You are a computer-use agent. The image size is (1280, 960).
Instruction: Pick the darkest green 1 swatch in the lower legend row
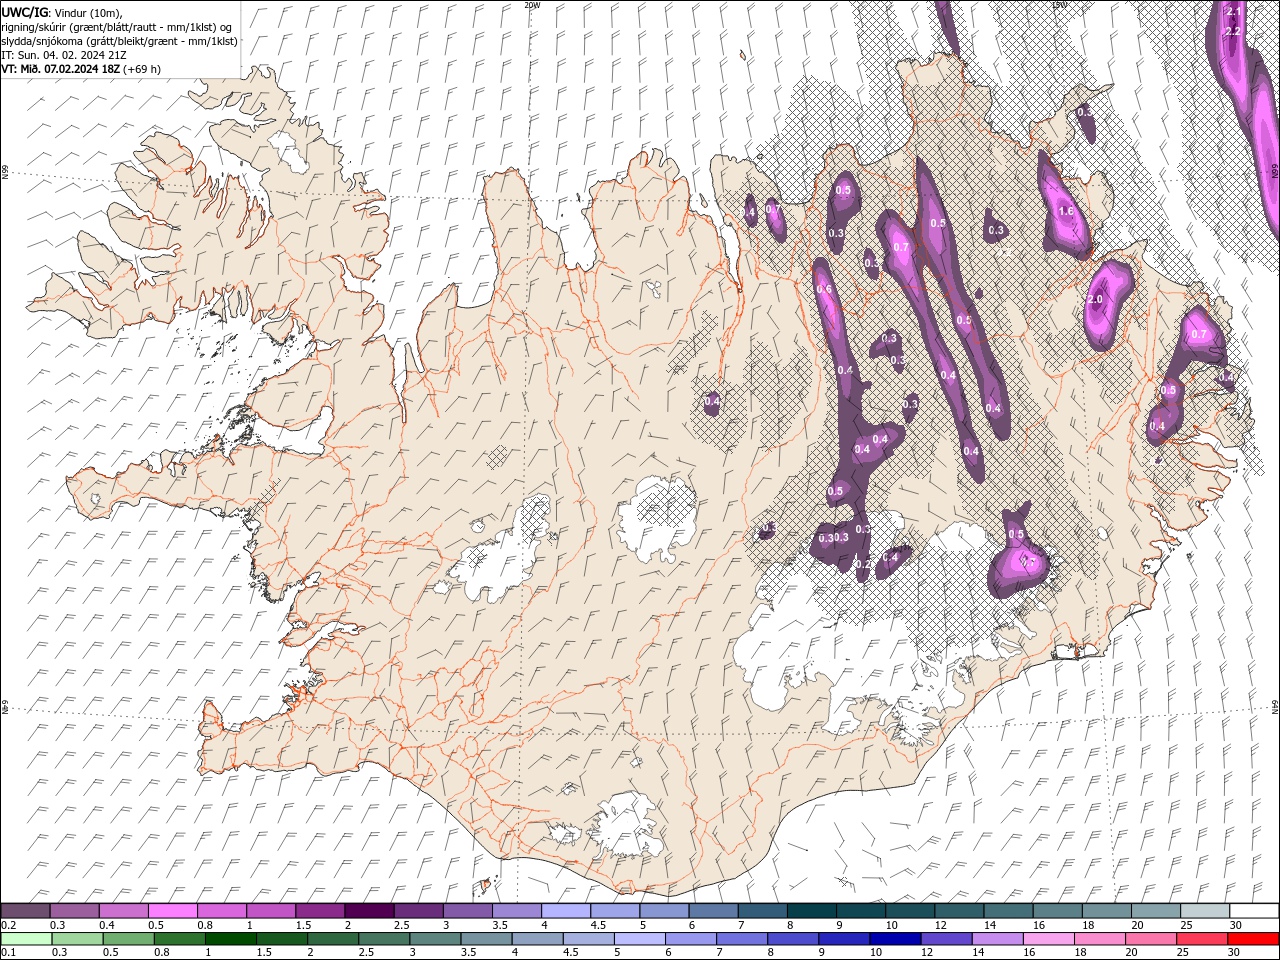[x=231, y=939]
